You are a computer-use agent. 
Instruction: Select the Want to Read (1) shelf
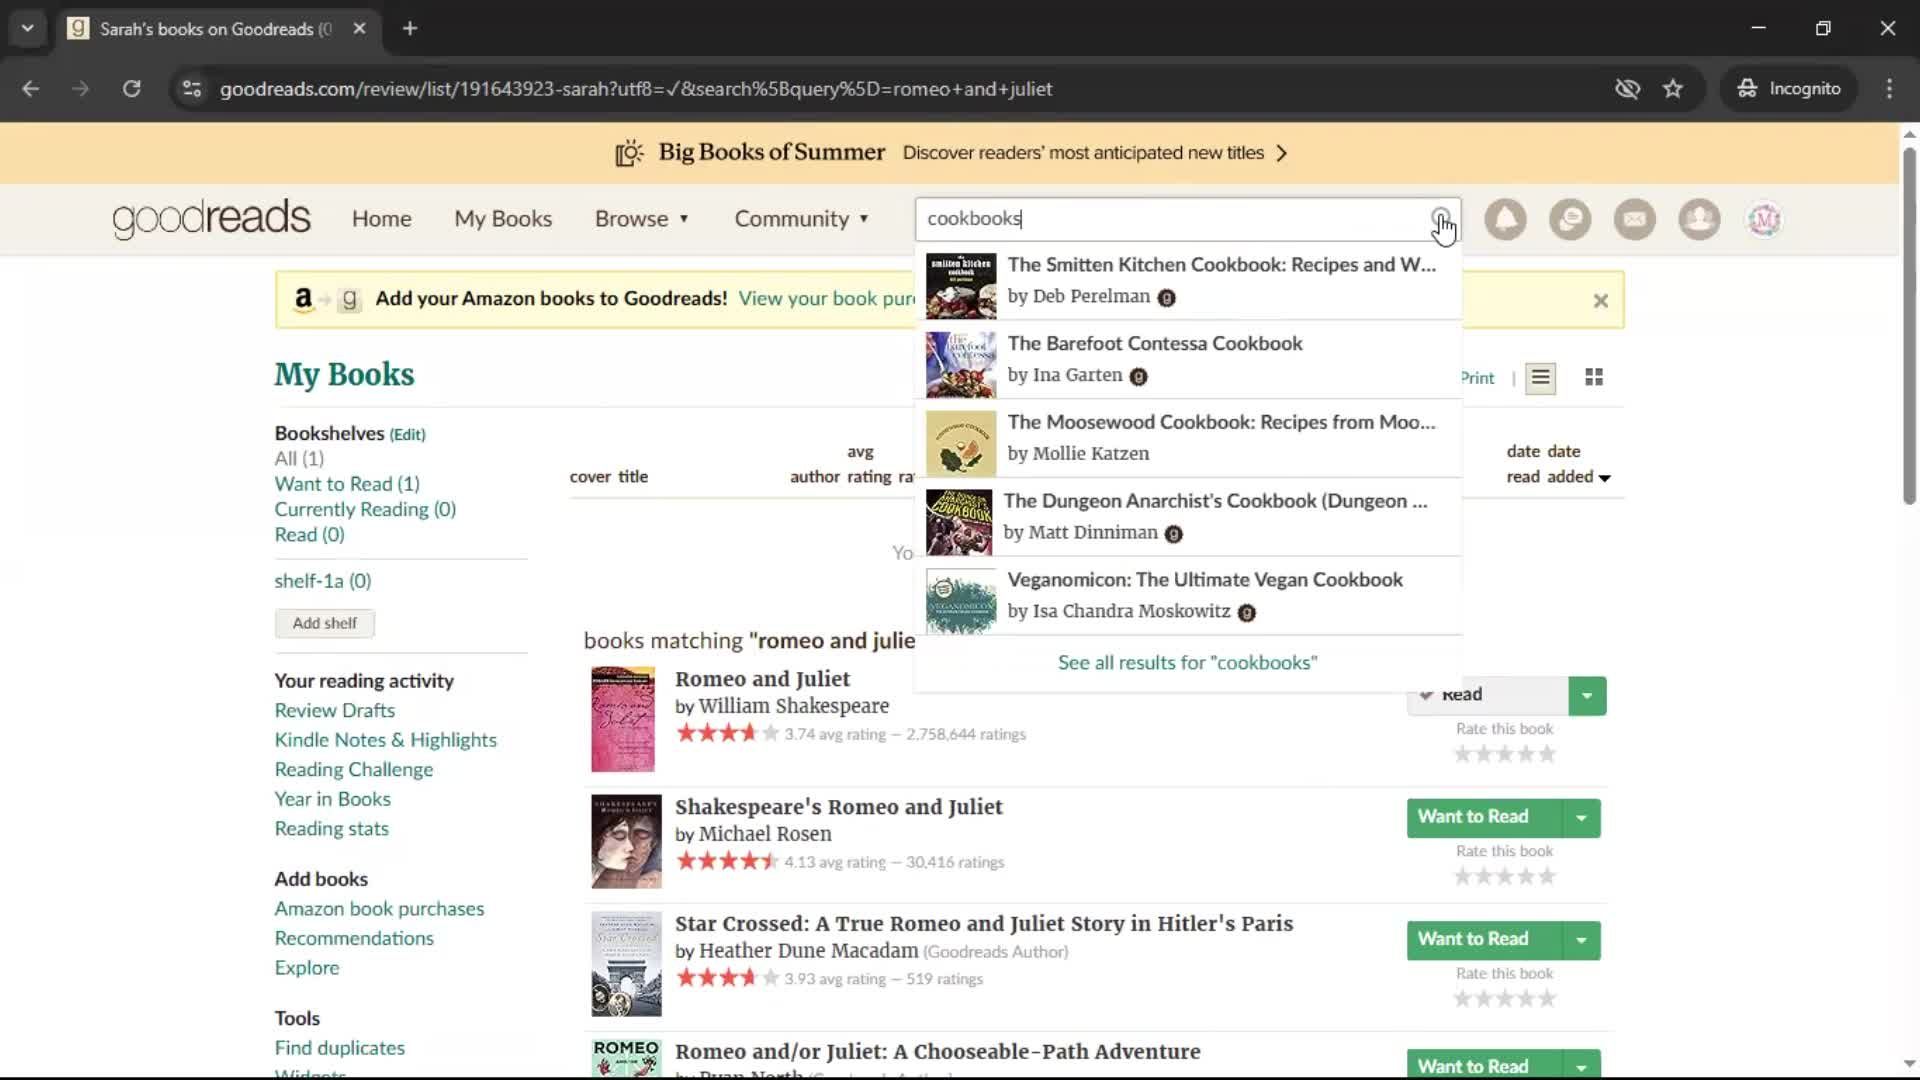click(x=347, y=484)
